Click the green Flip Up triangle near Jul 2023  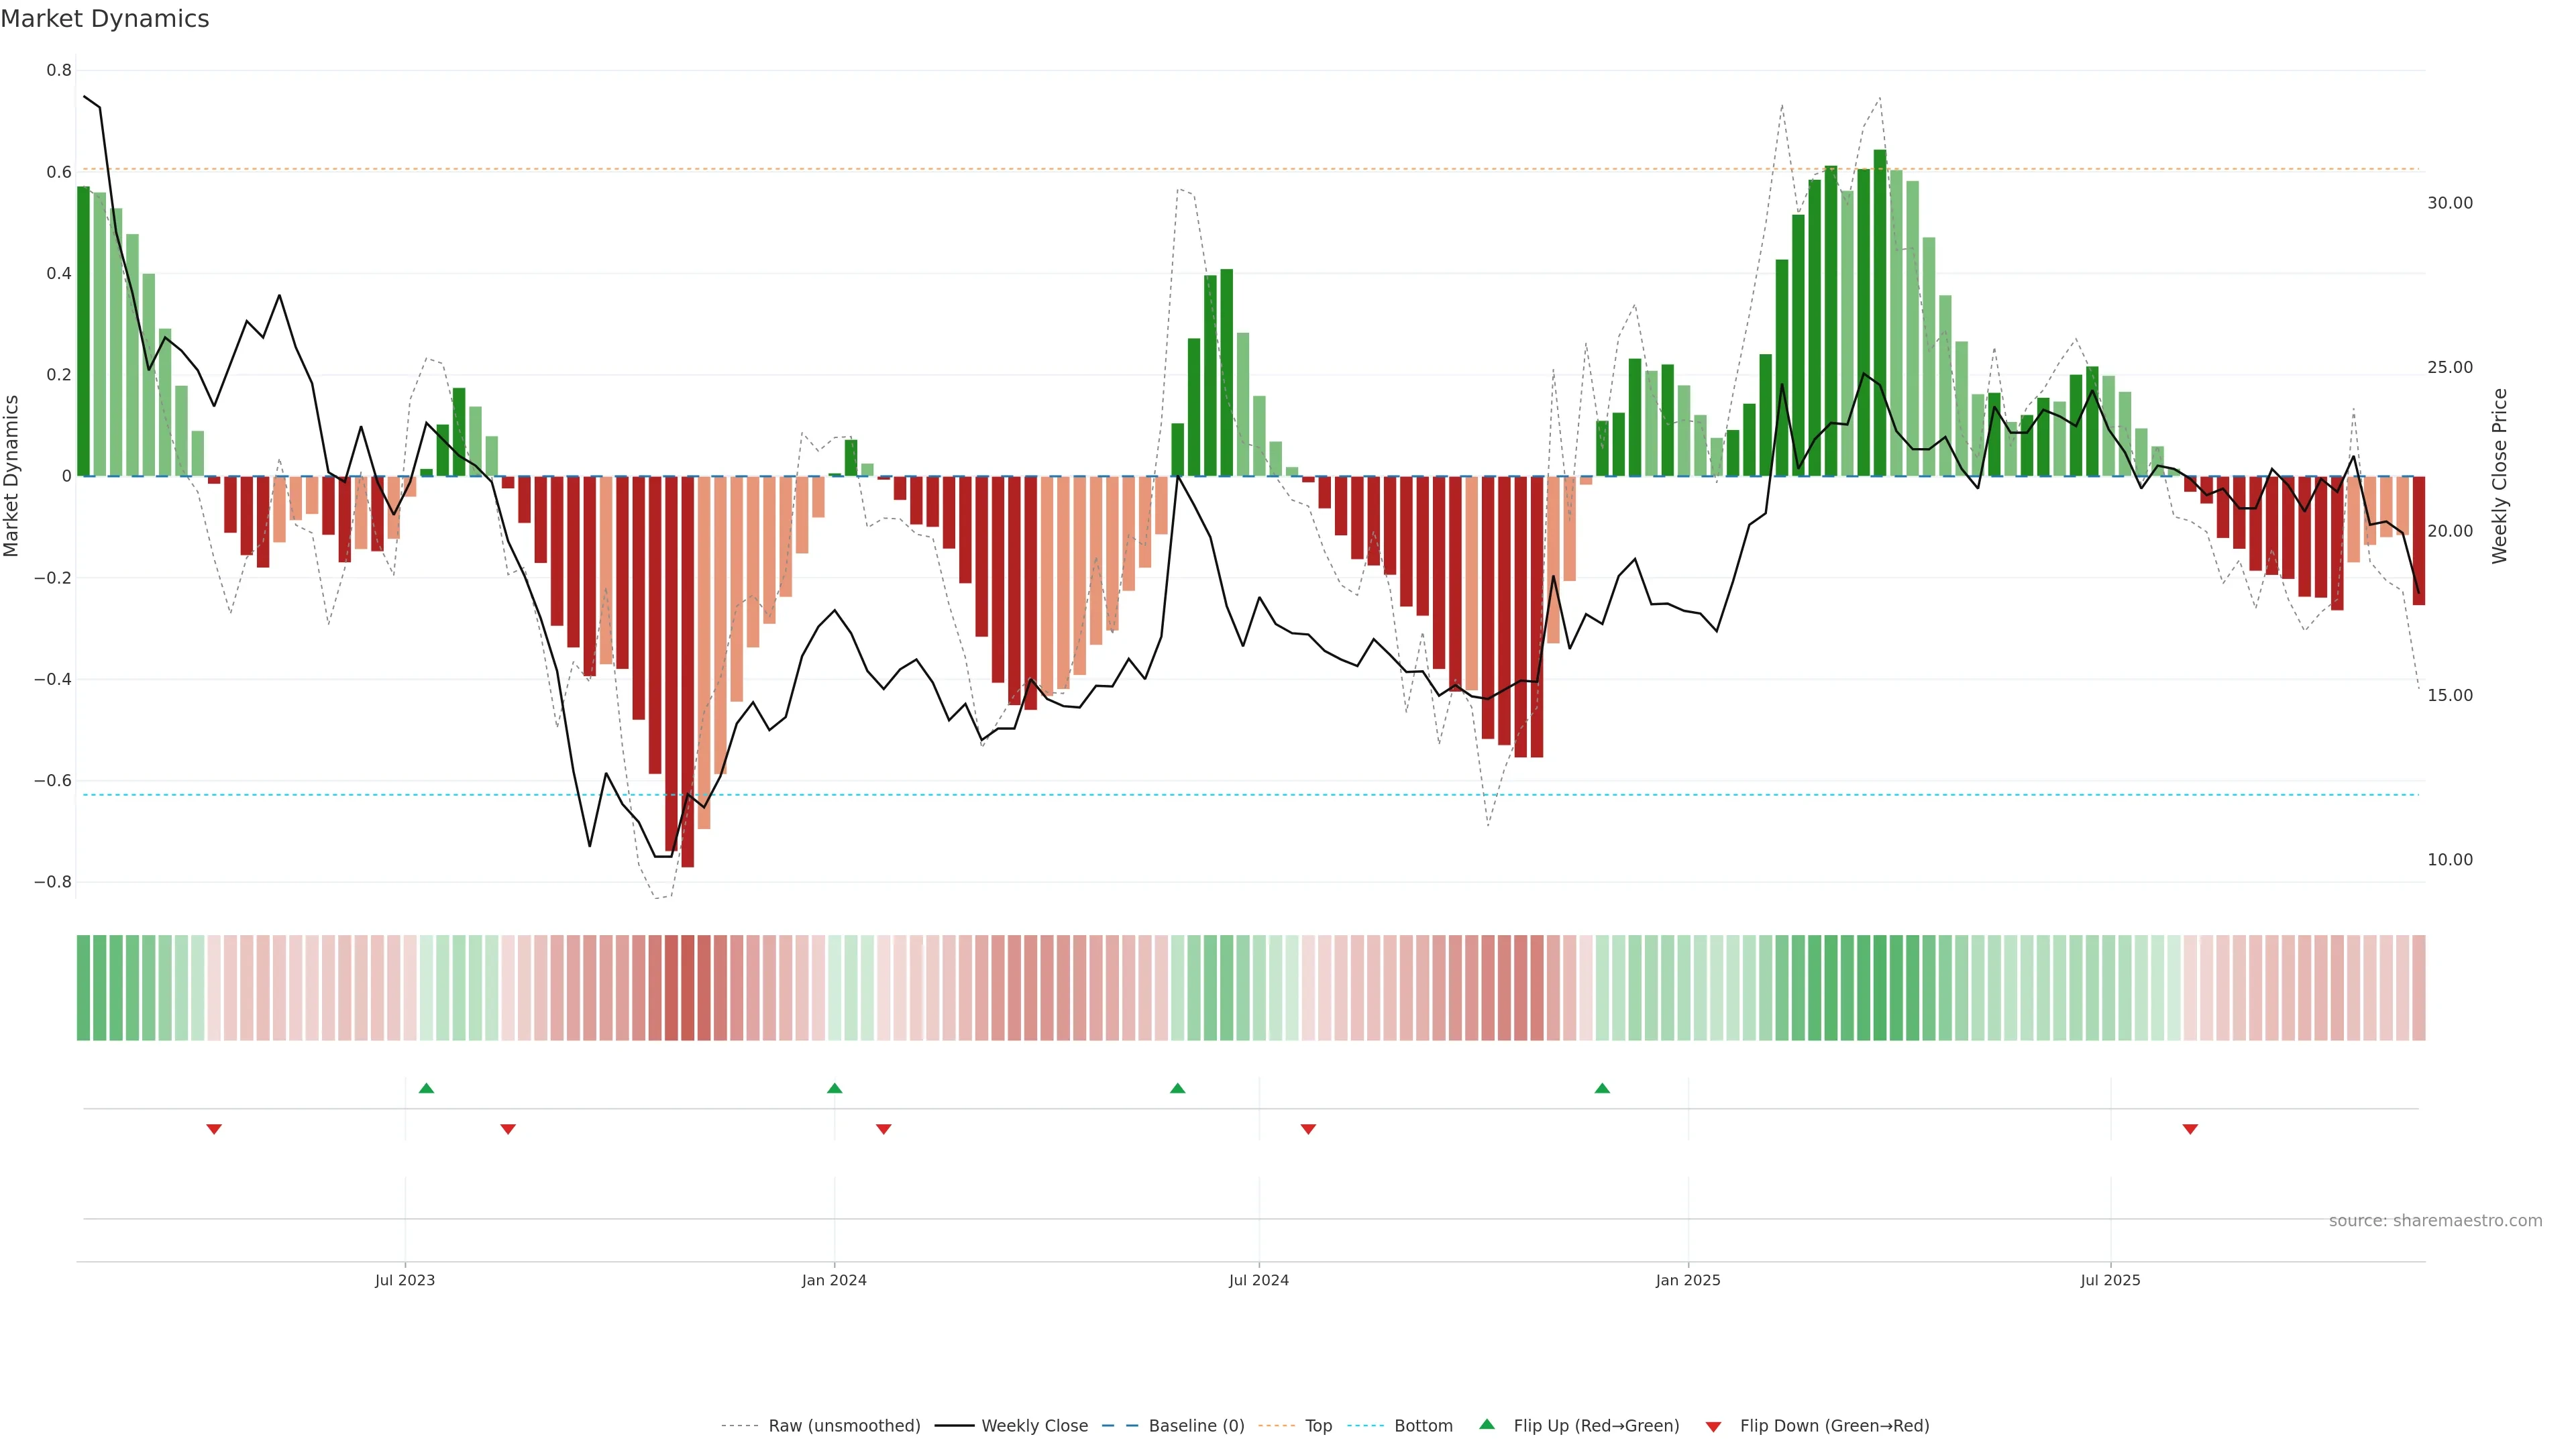[x=426, y=1088]
